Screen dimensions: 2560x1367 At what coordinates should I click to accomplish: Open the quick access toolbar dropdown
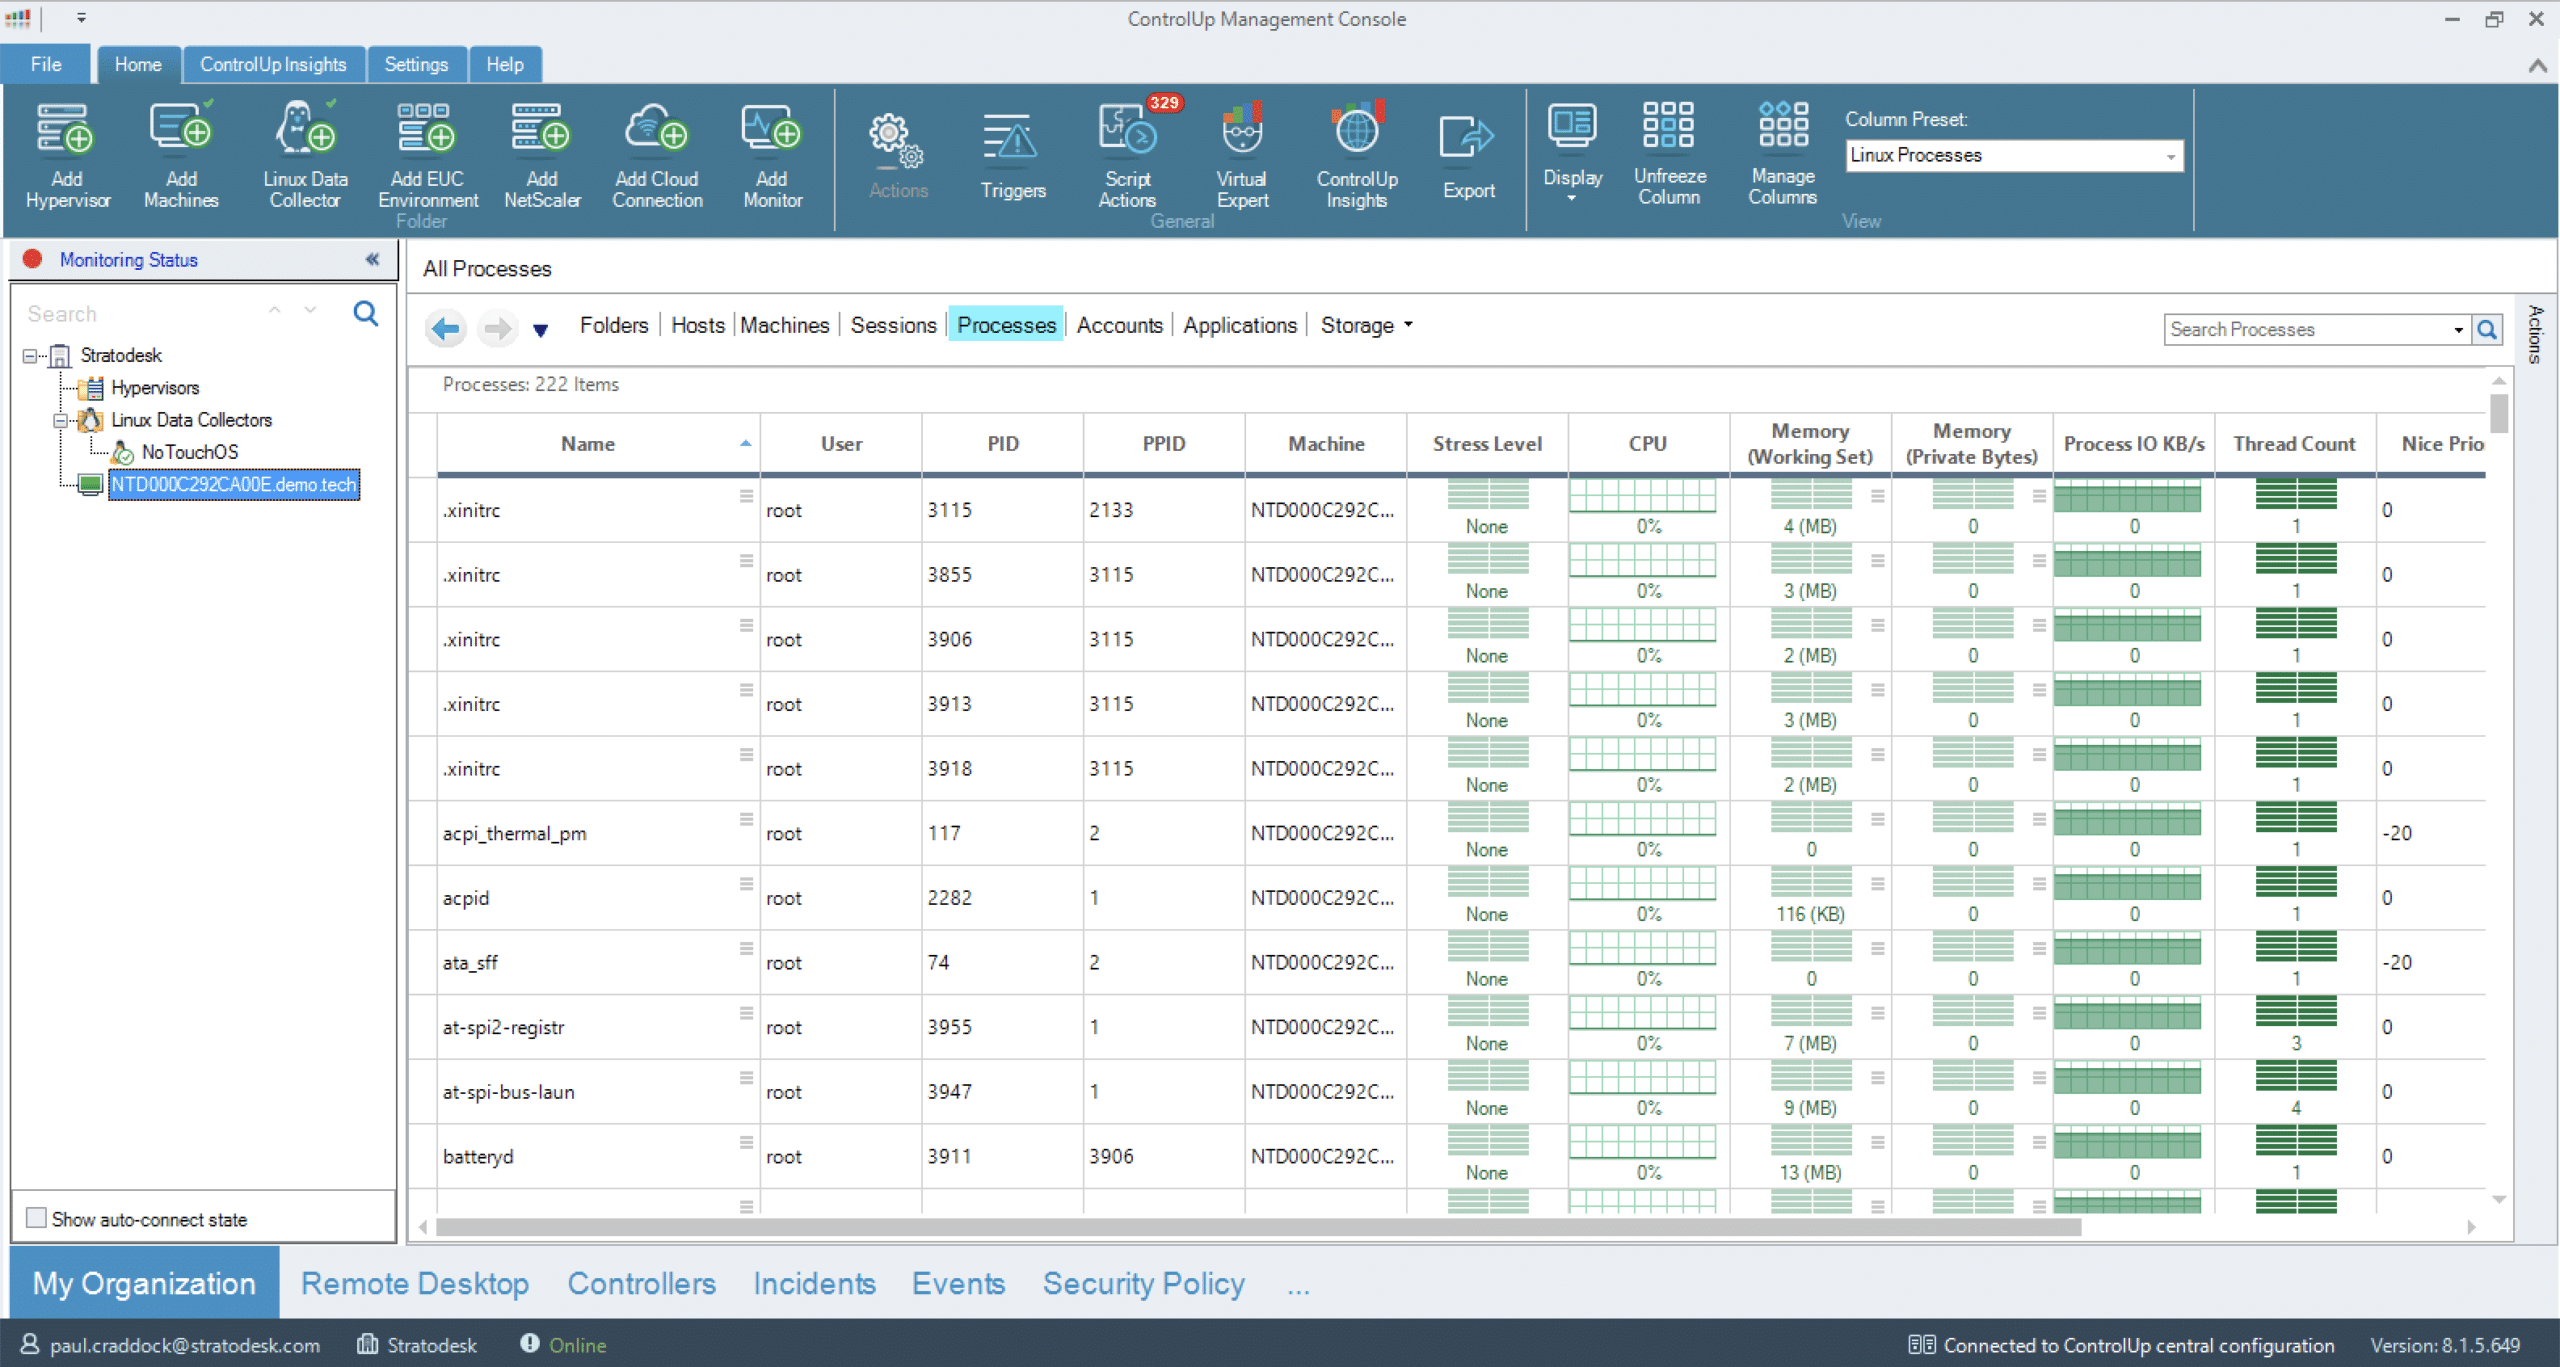81,18
